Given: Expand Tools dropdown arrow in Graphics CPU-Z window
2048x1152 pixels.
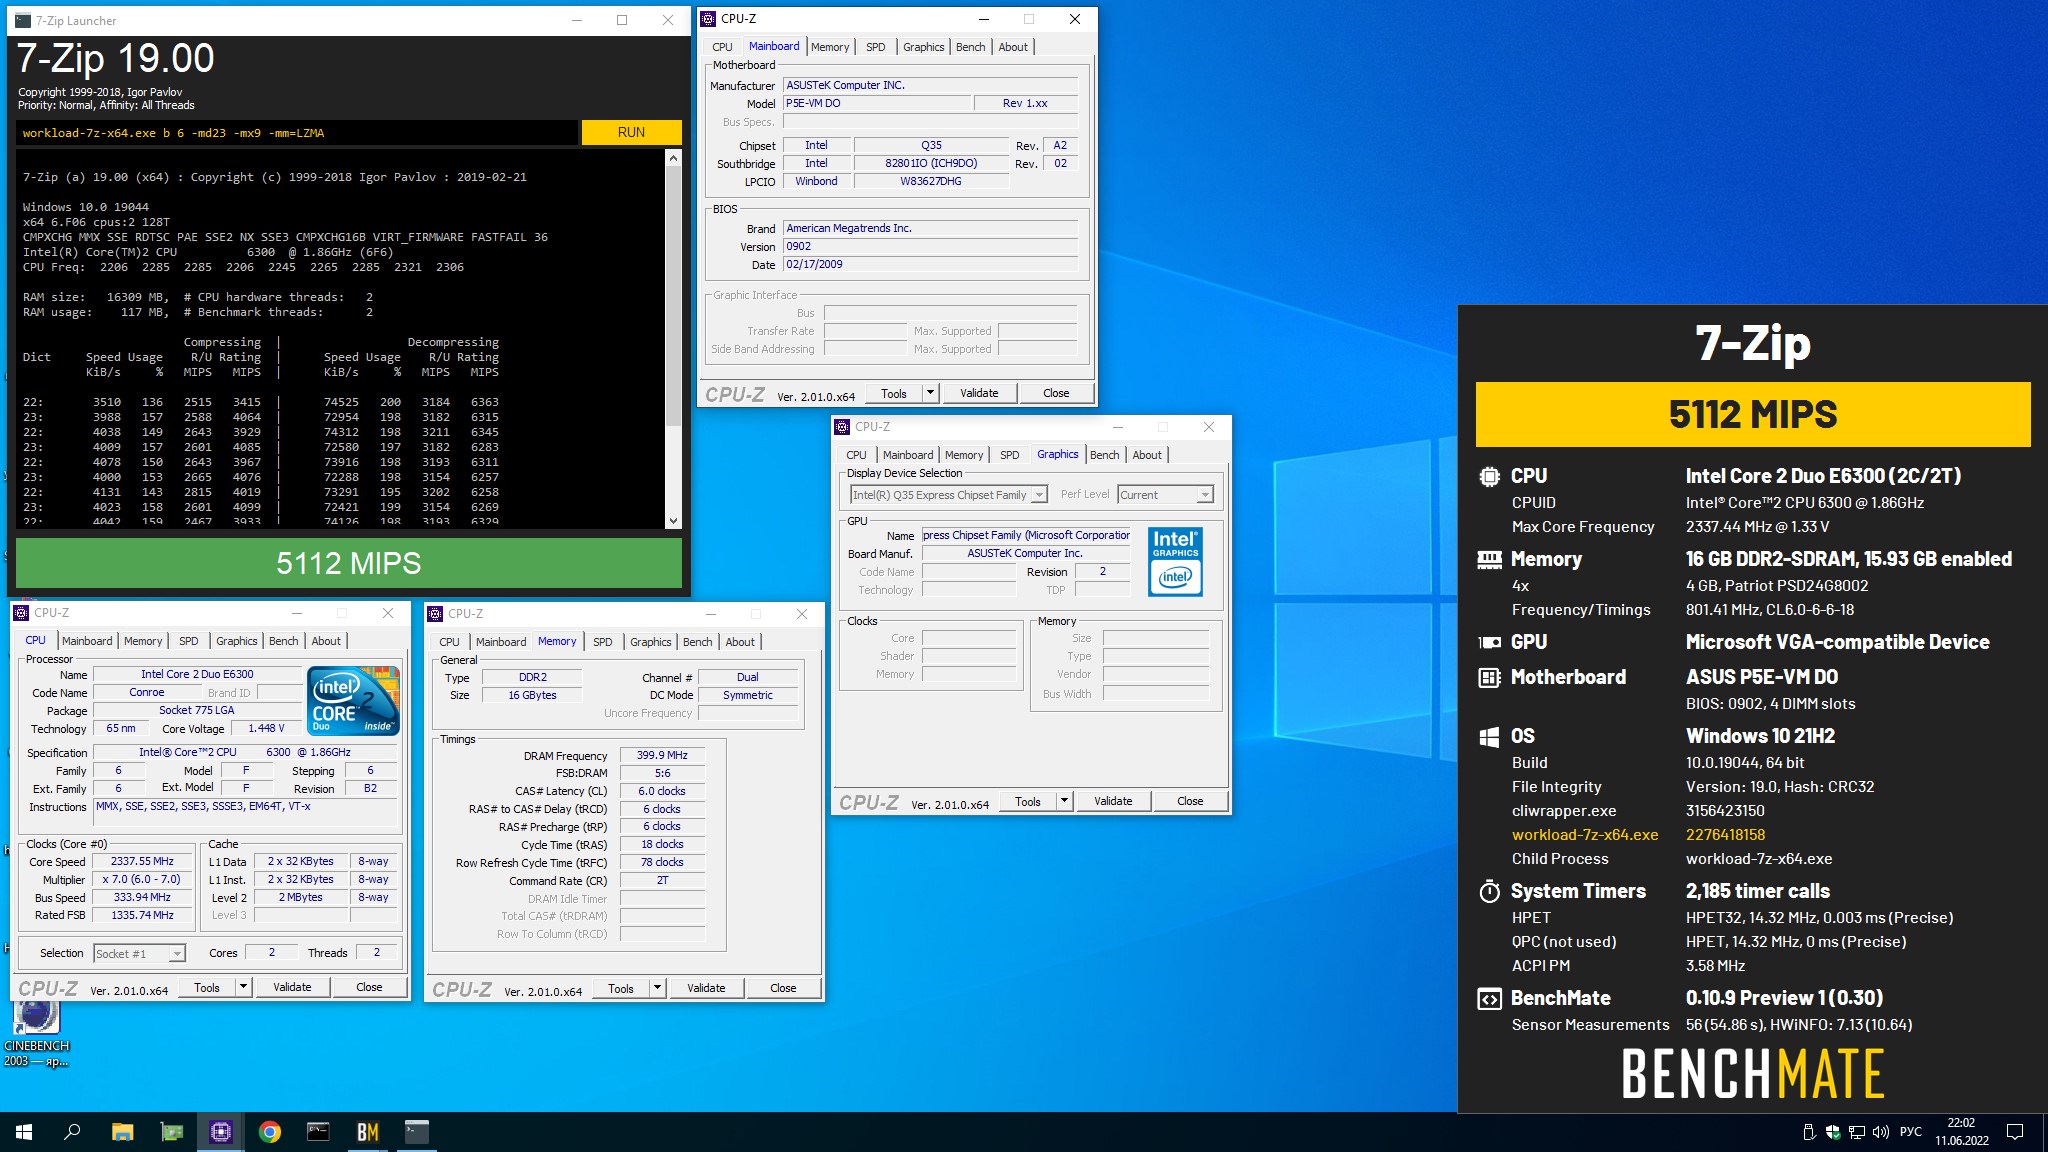Looking at the screenshot, I should (x=1064, y=801).
